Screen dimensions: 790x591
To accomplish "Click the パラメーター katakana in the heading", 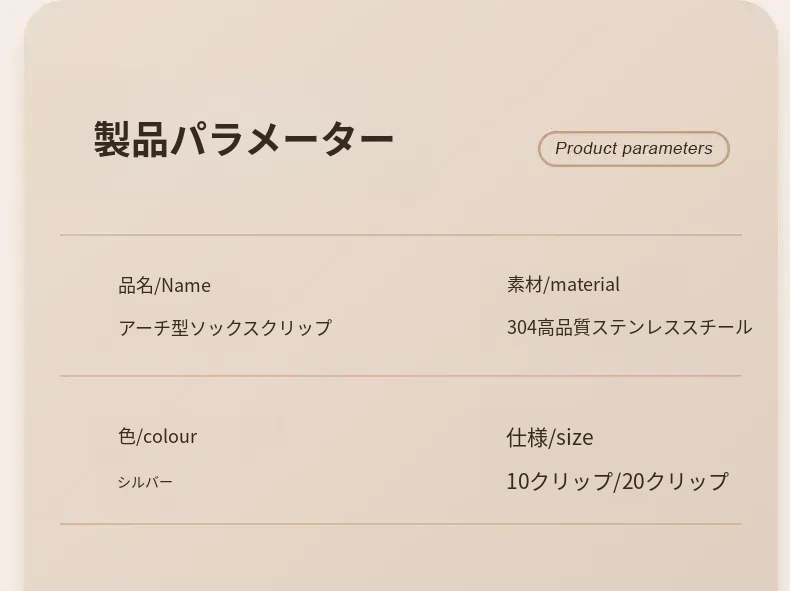I will [282, 140].
